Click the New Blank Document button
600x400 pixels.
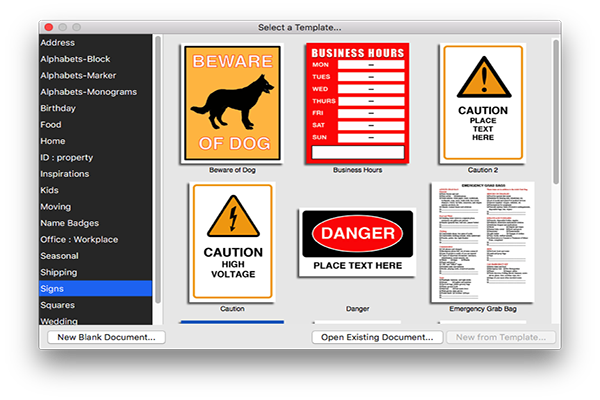tap(106, 337)
